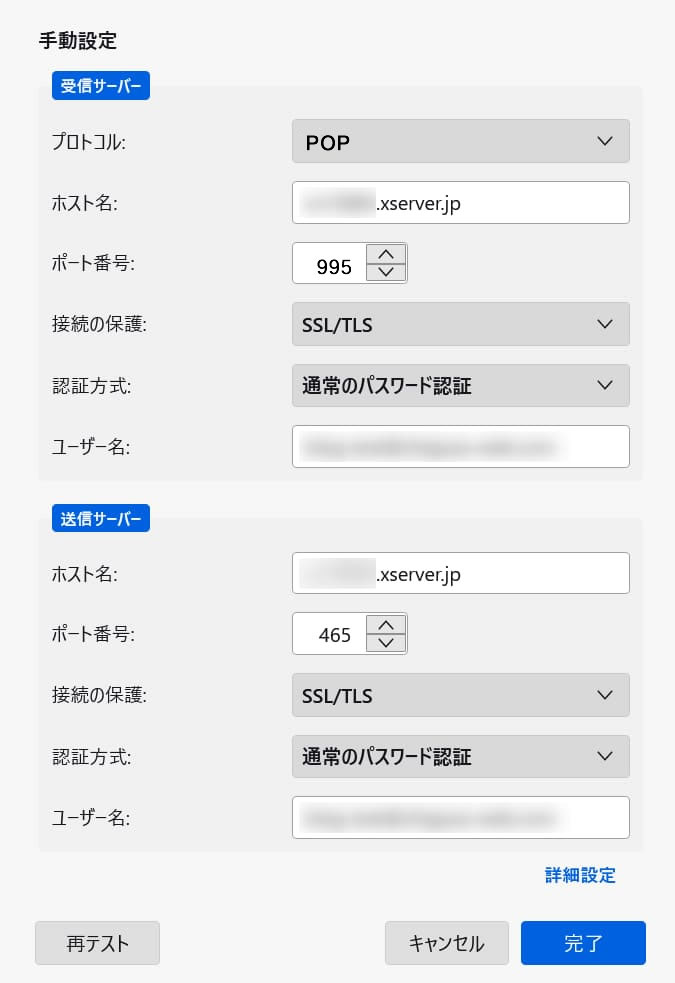Click the outgoing port 465 field
Screen dimensions: 675x983
(332, 635)
